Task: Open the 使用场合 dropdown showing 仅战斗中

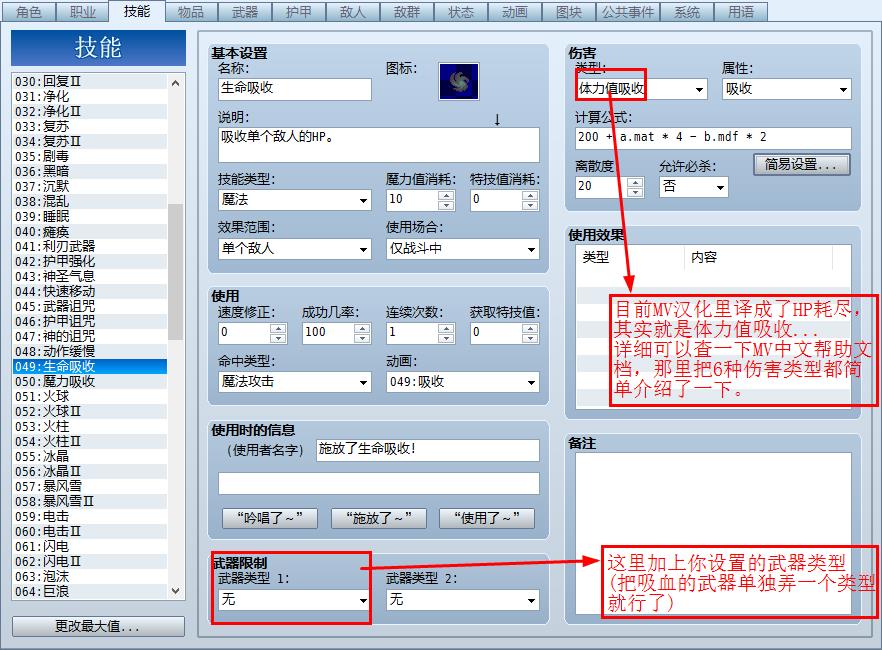Action: [x=462, y=249]
